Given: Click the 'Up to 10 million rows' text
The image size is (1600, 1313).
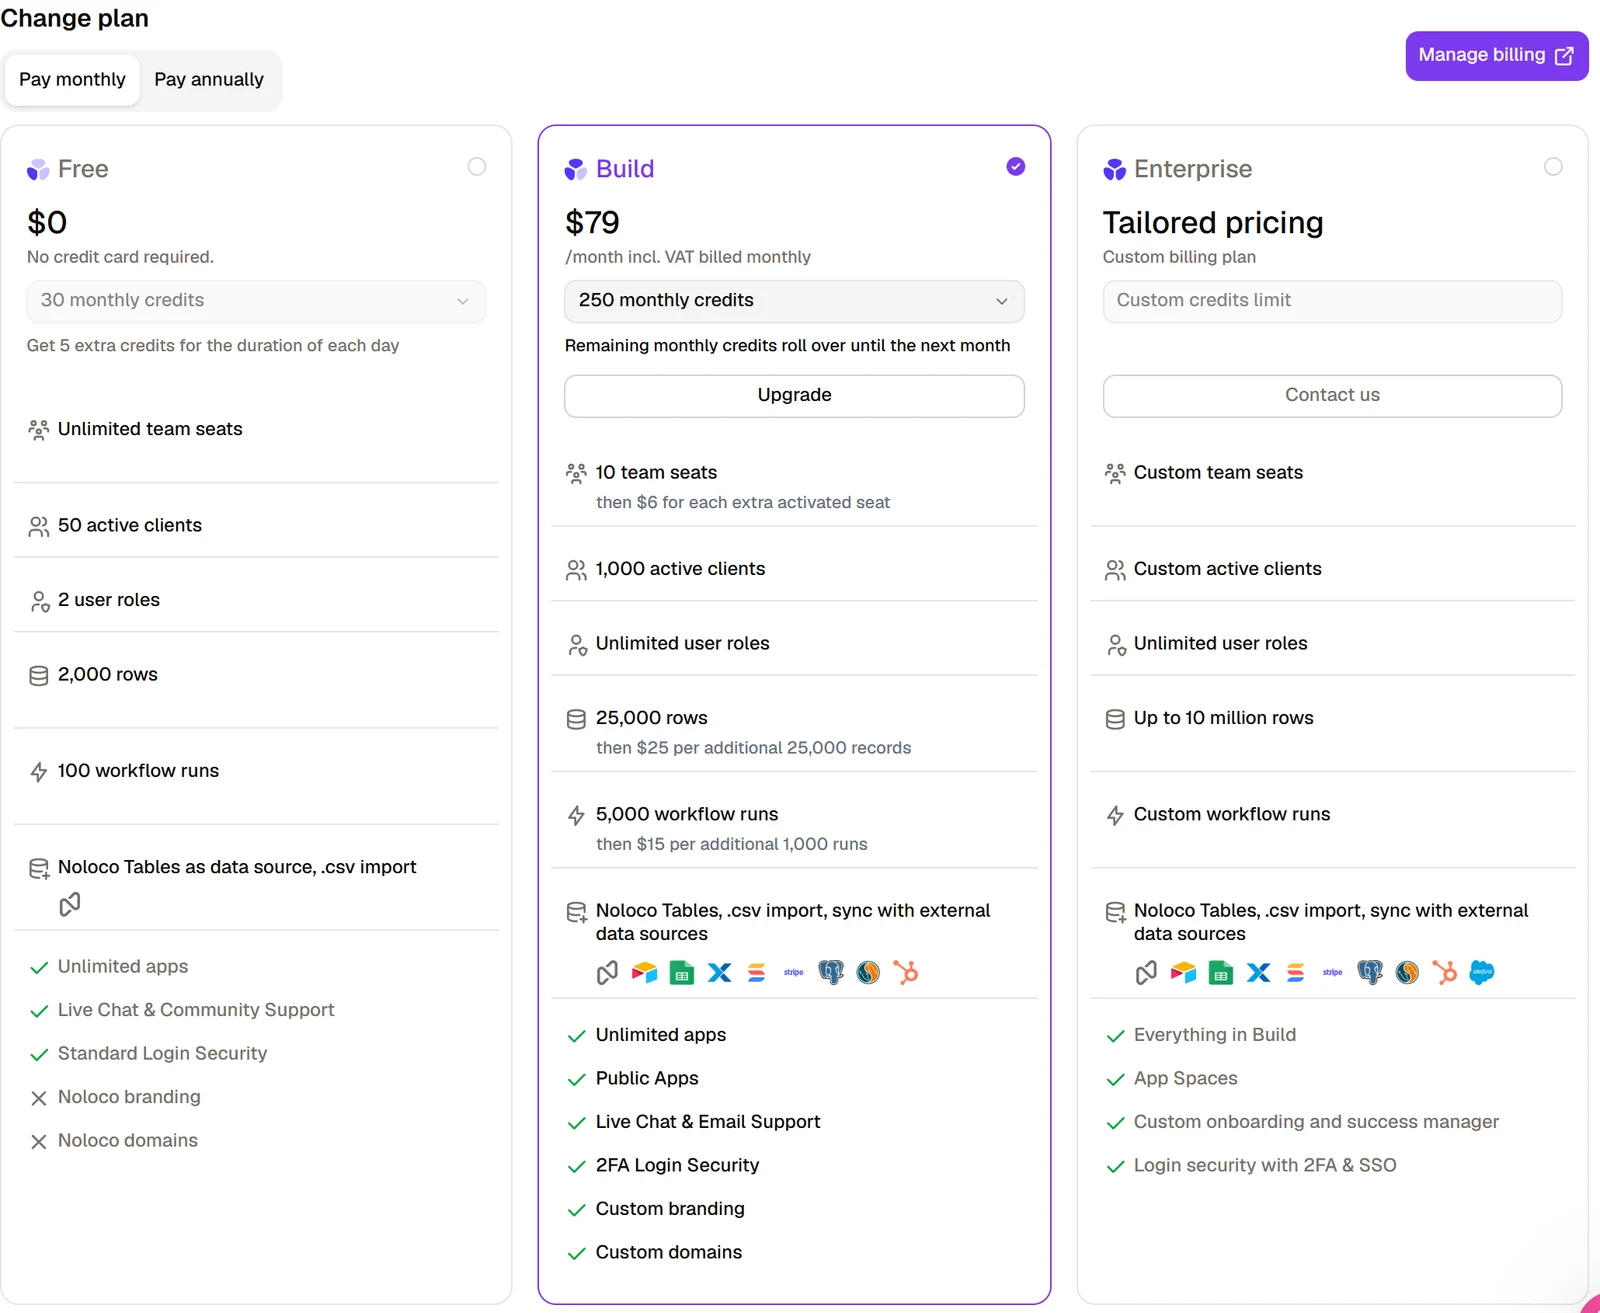Looking at the screenshot, I should tap(1224, 718).
